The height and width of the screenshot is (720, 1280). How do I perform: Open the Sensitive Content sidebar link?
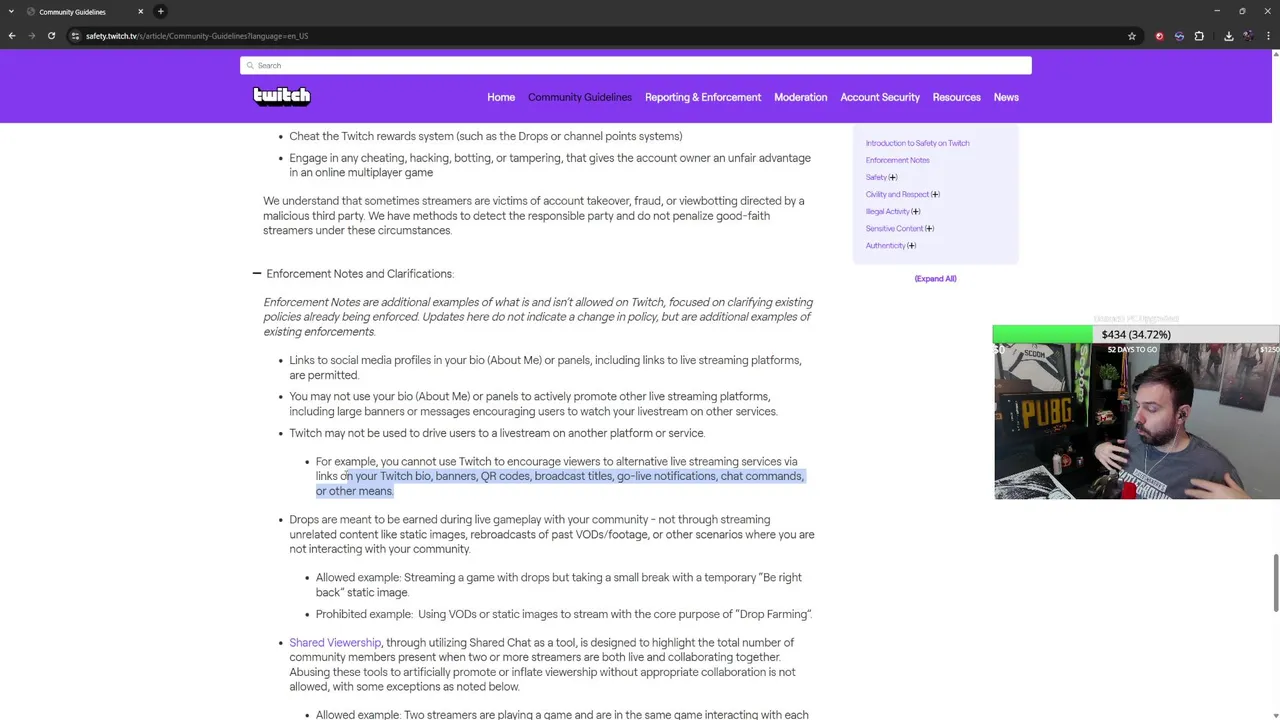tap(894, 228)
